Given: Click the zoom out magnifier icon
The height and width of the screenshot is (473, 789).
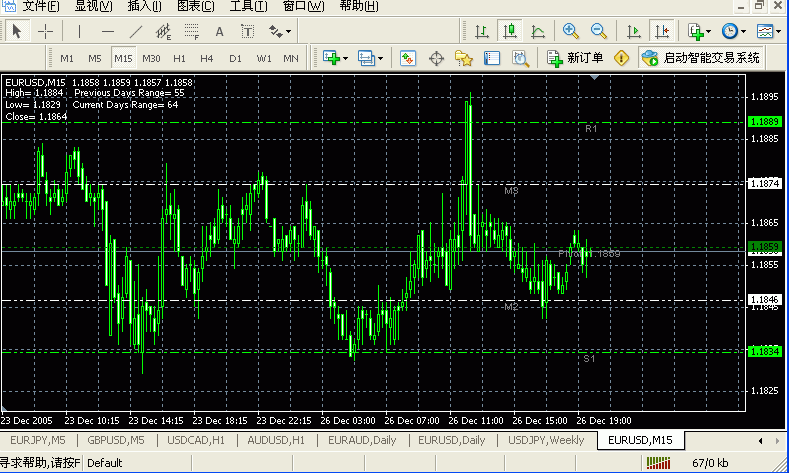Looking at the screenshot, I should point(599,31).
